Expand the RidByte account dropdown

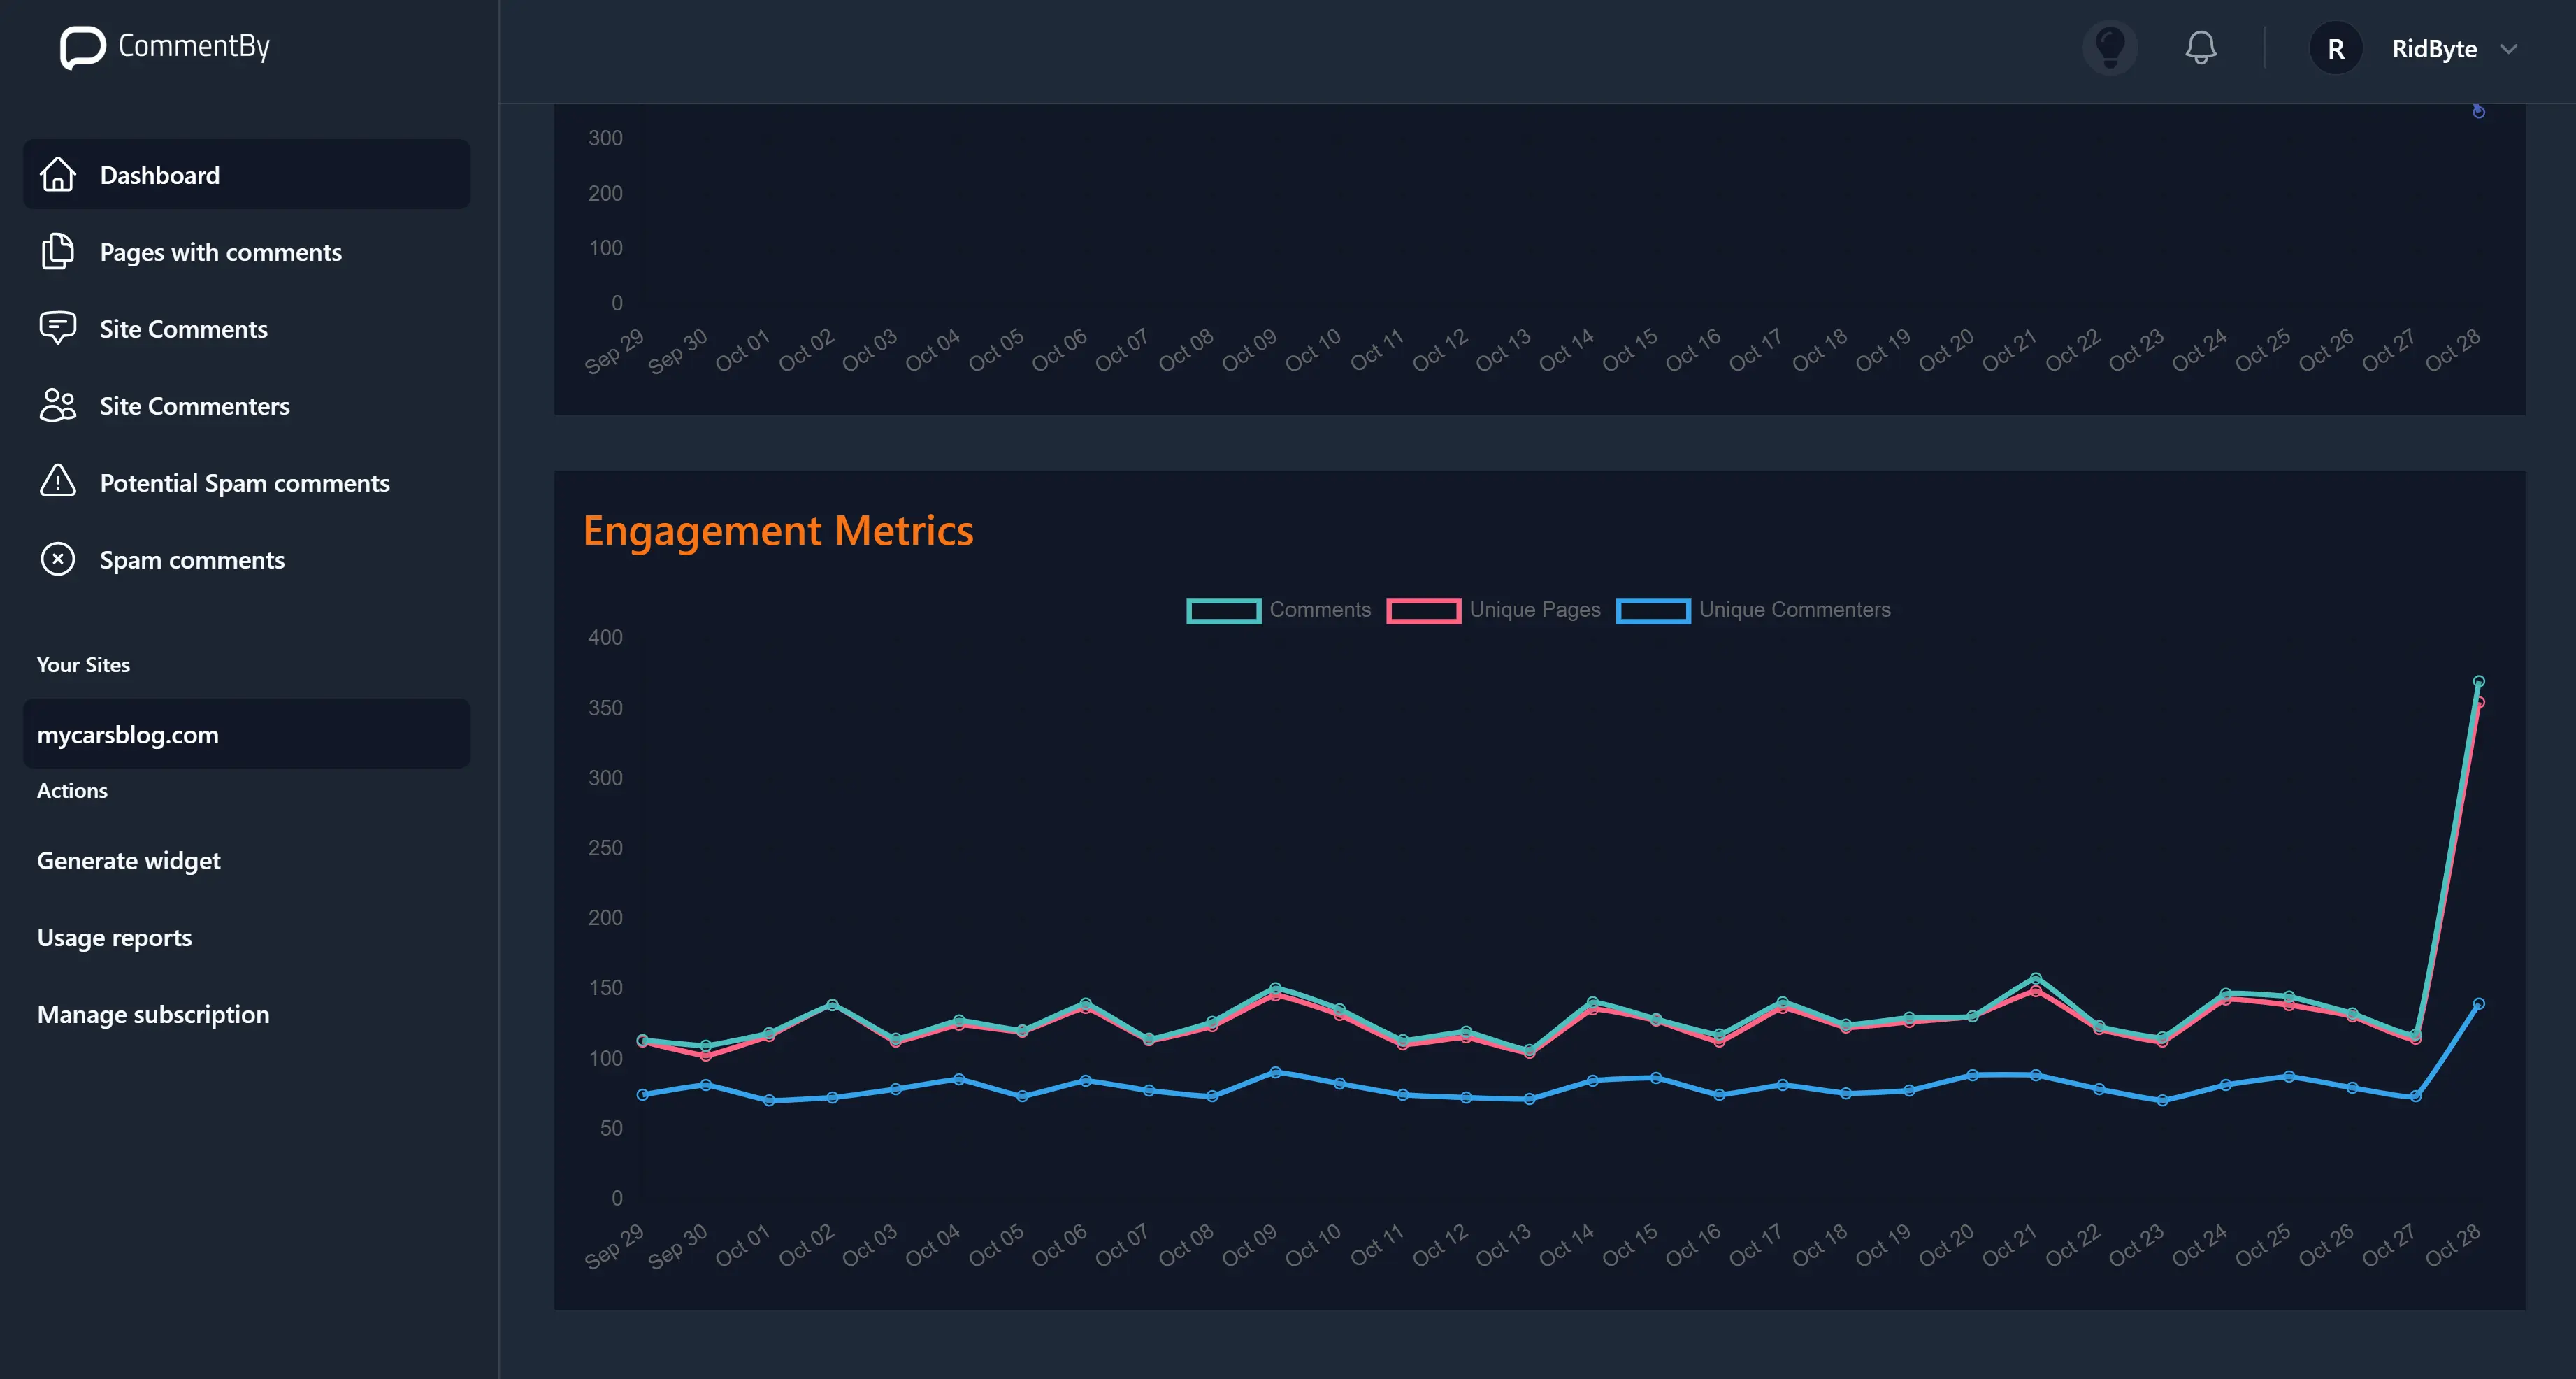coord(2511,48)
